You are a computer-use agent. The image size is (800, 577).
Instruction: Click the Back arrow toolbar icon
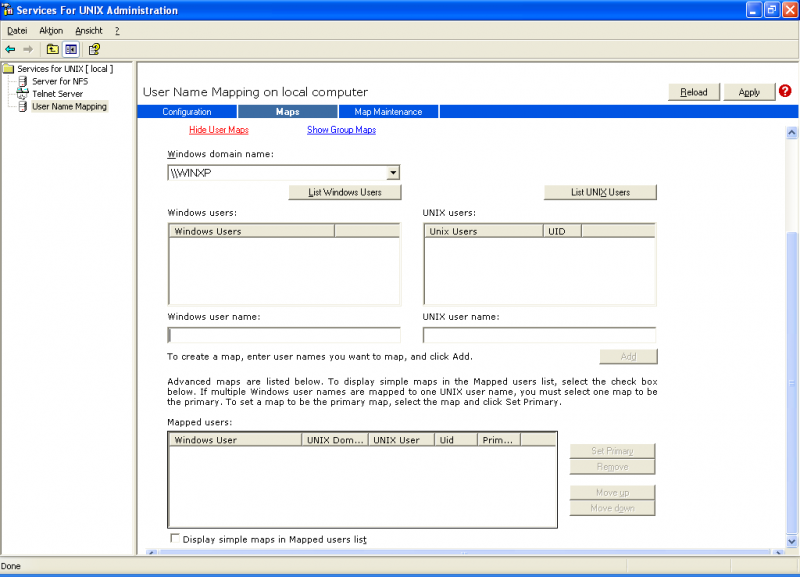10,48
